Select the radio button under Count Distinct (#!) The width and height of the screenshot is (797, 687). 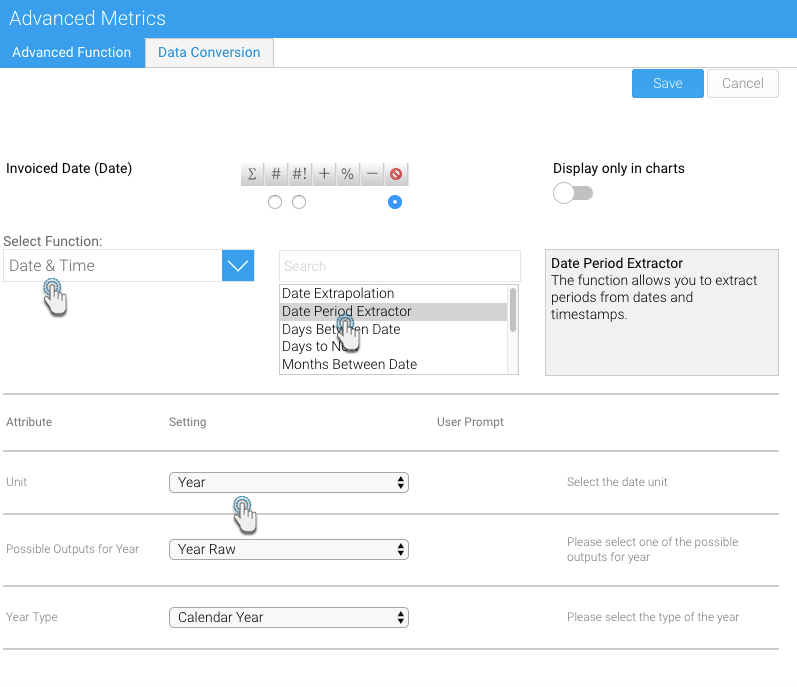299,202
